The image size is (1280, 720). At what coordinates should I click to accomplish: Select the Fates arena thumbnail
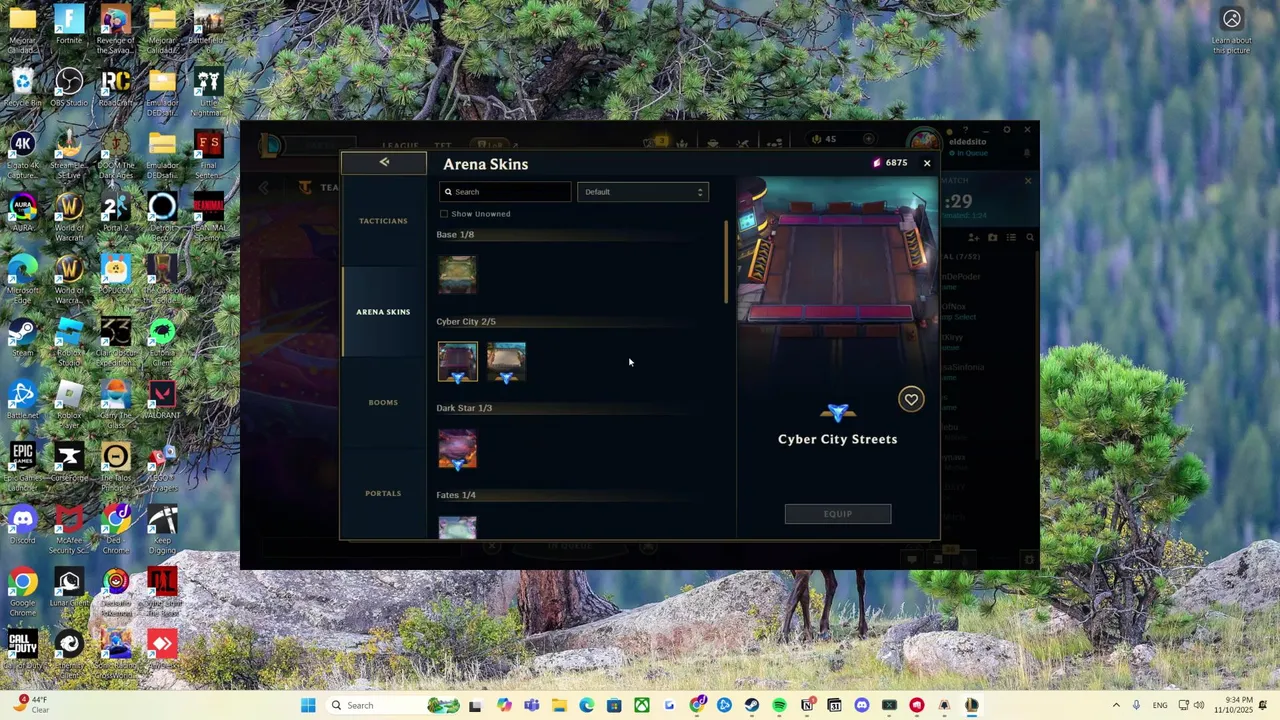click(x=457, y=527)
